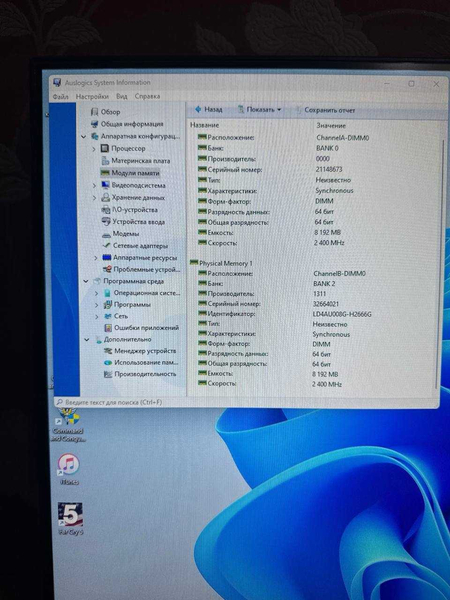450x600 pixels.
Task: Select the BANK 2 value
Action: 324,284
